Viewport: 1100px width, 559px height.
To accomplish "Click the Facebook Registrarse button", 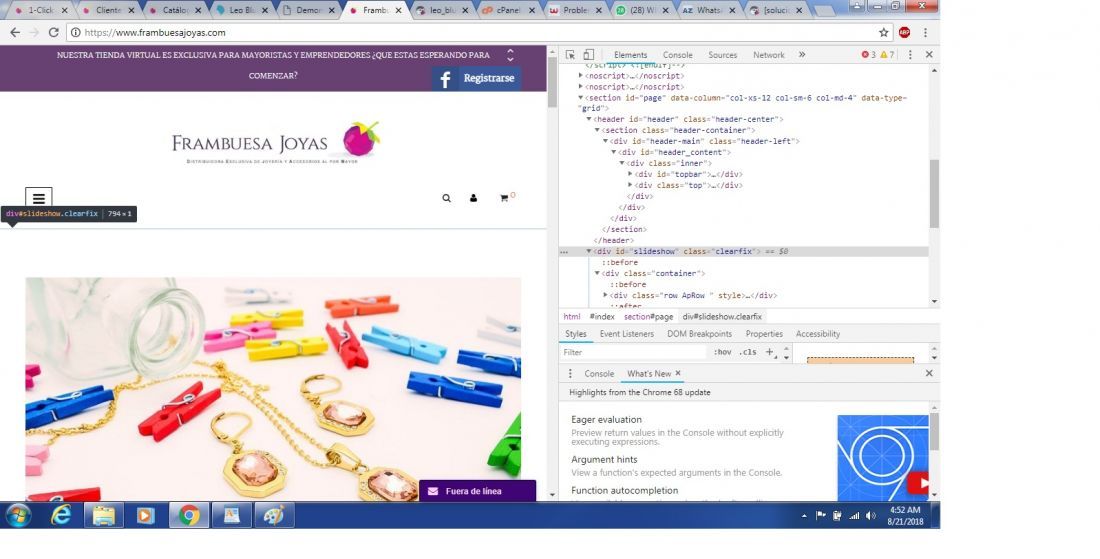I will click(476, 79).
